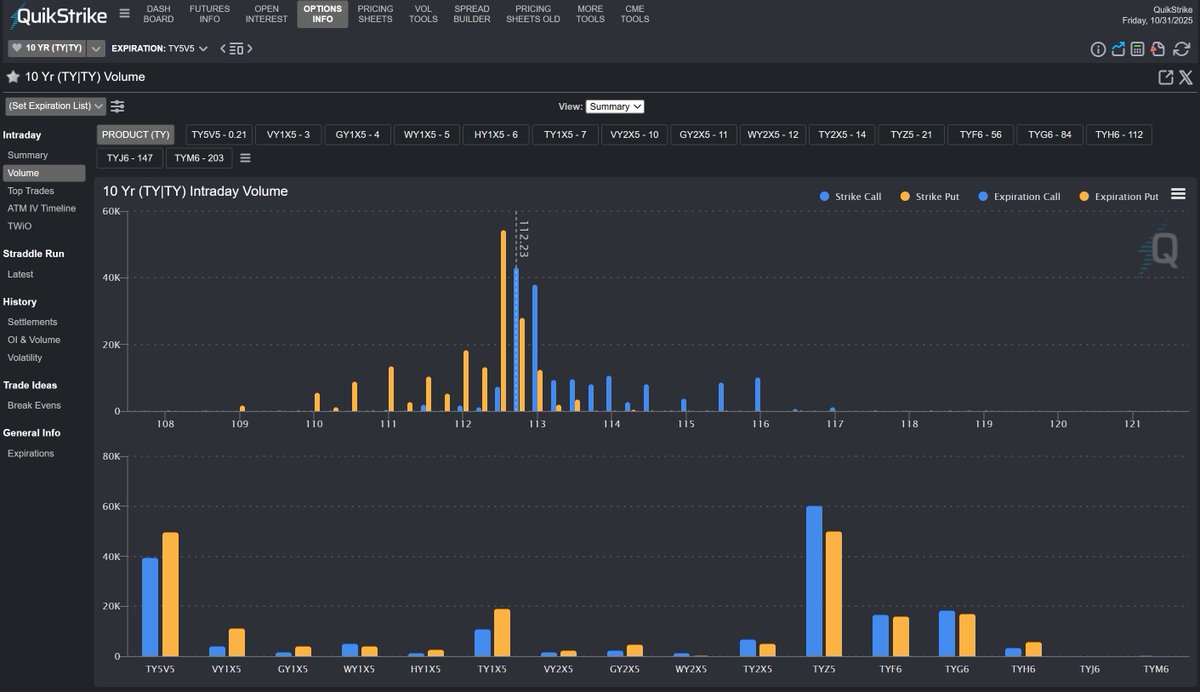This screenshot has width=1200, height=692.
Task: Go to Settlements in the History section
Action: click(x=35, y=321)
